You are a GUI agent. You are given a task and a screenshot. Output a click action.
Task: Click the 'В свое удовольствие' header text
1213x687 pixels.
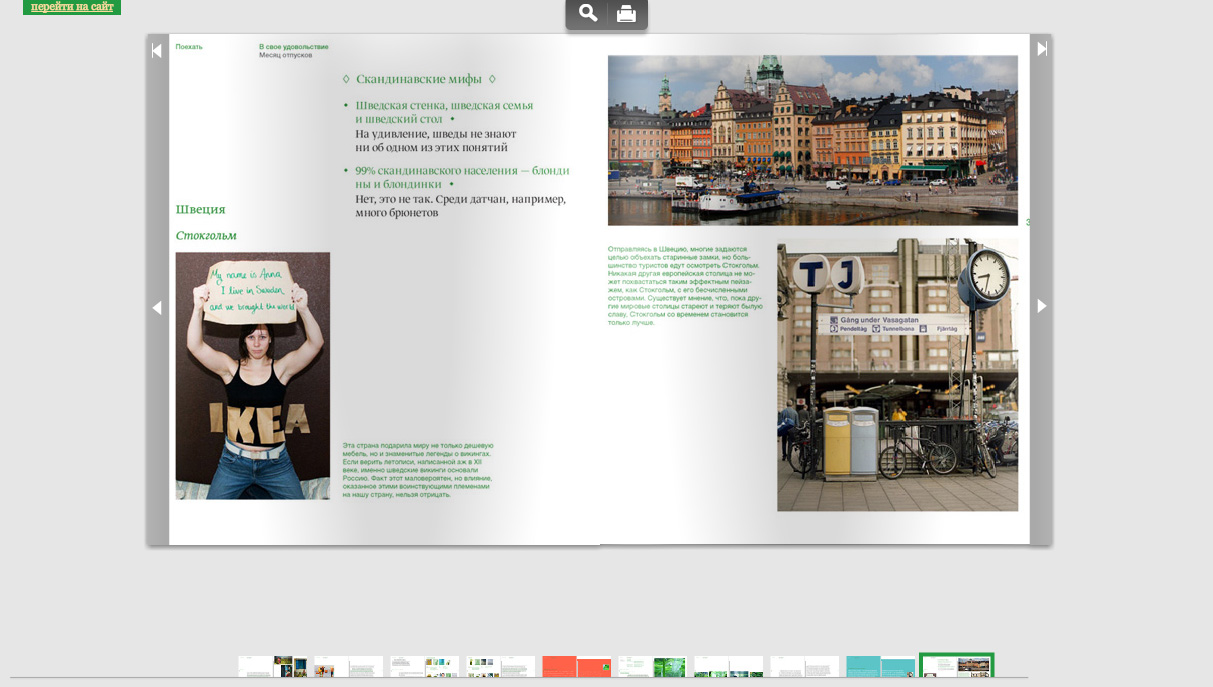click(x=293, y=47)
